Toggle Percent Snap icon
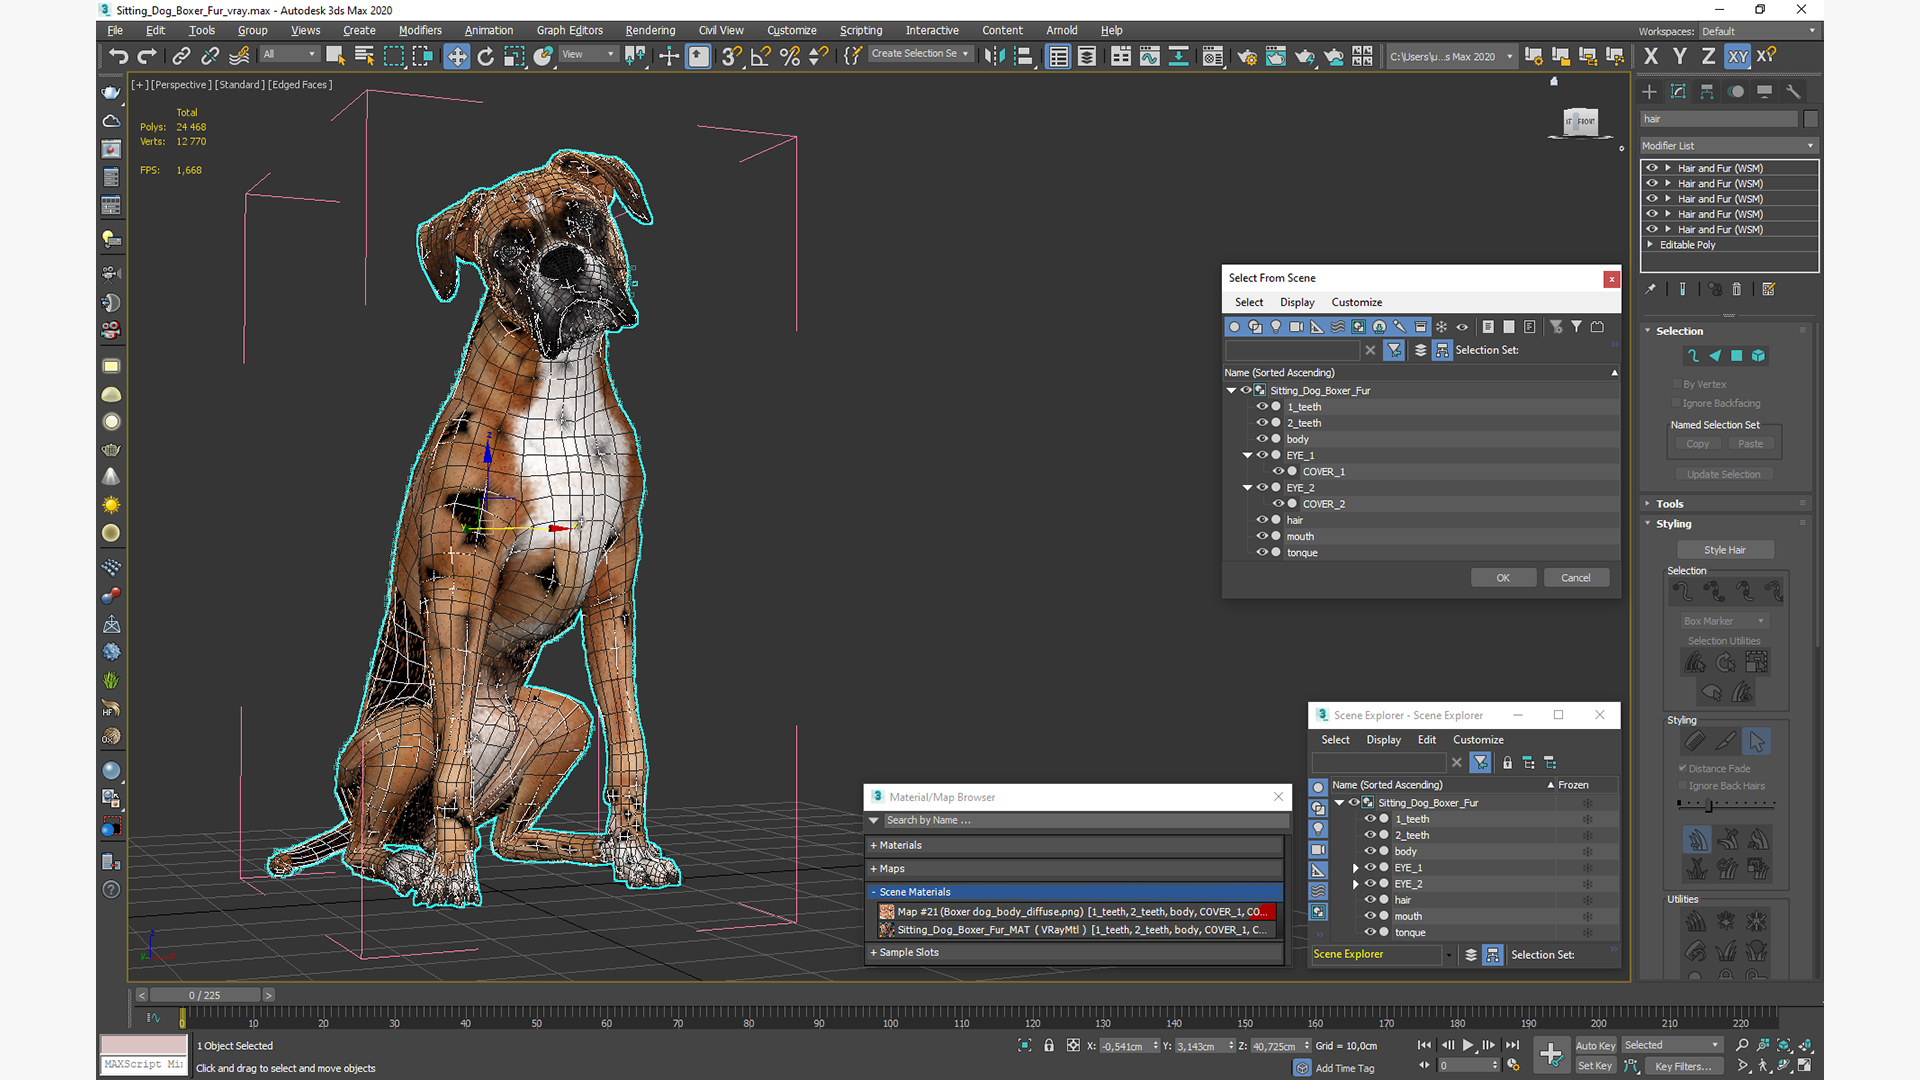The width and height of the screenshot is (1920, 1080). point(789,56)
